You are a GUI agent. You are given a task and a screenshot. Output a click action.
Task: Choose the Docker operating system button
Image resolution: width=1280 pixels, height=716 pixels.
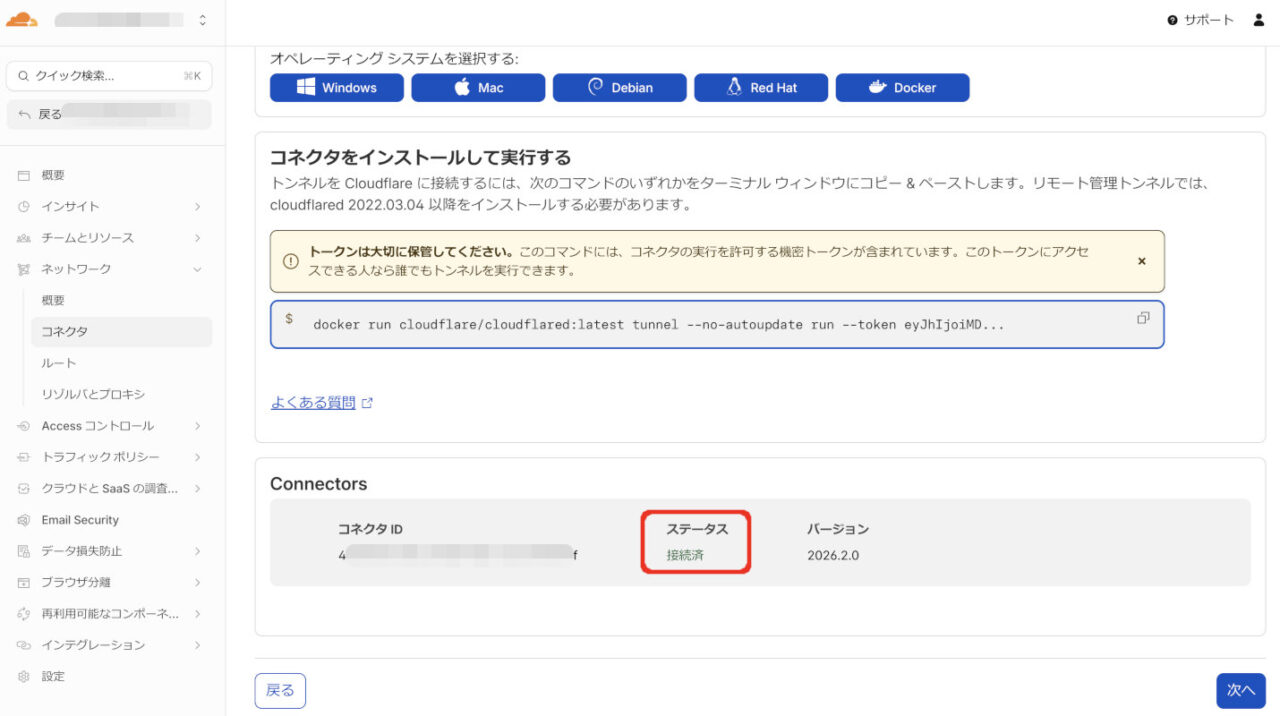[x=903, y=88]
